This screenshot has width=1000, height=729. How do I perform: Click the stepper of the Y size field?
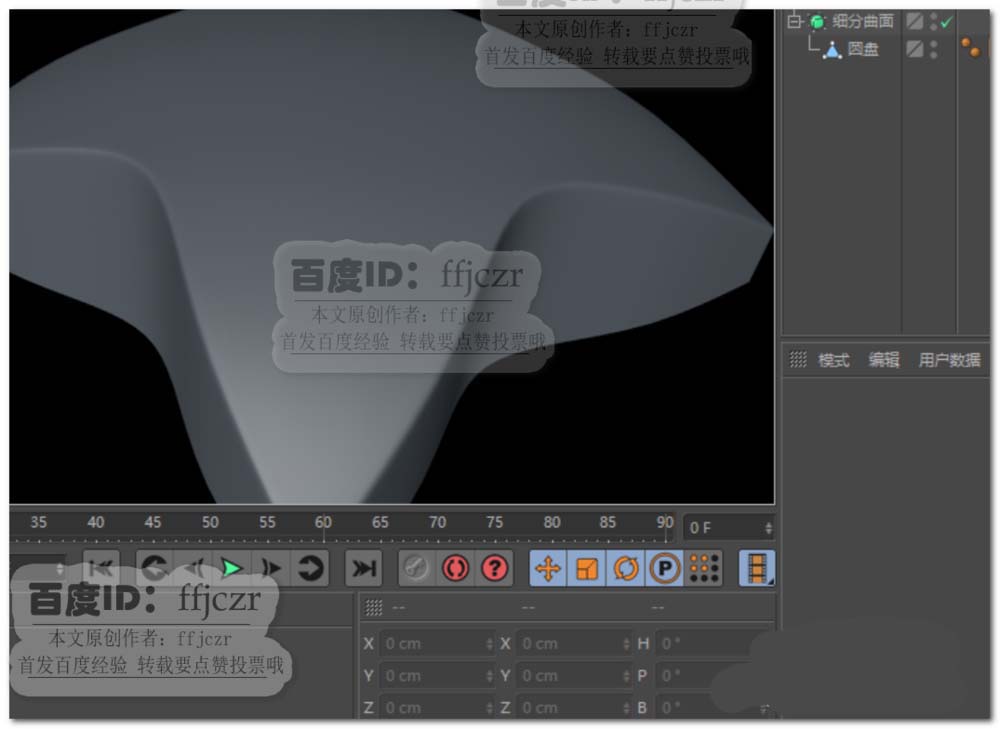627,675
